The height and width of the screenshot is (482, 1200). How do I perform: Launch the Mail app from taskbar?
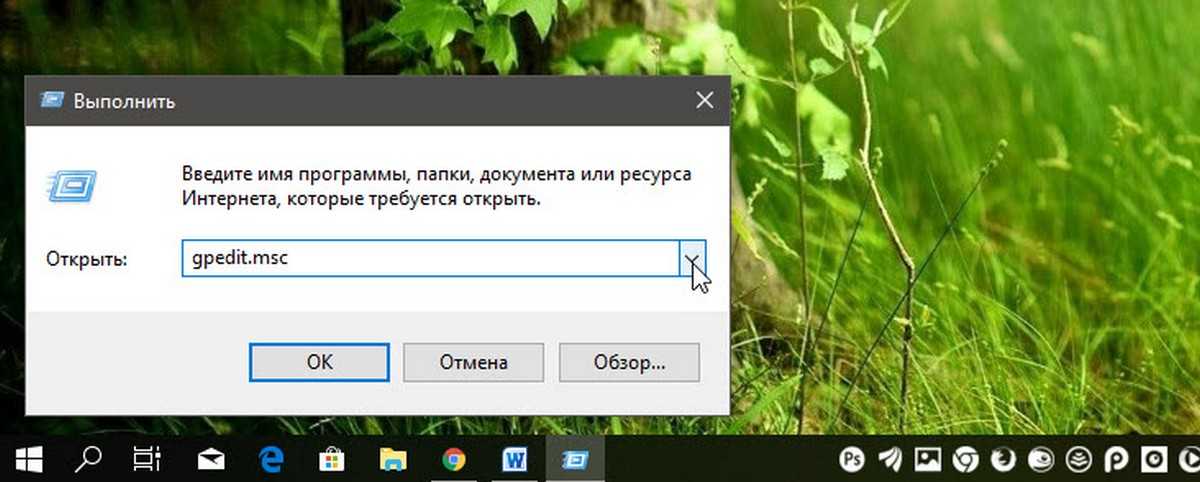click(x=211, y=460)
